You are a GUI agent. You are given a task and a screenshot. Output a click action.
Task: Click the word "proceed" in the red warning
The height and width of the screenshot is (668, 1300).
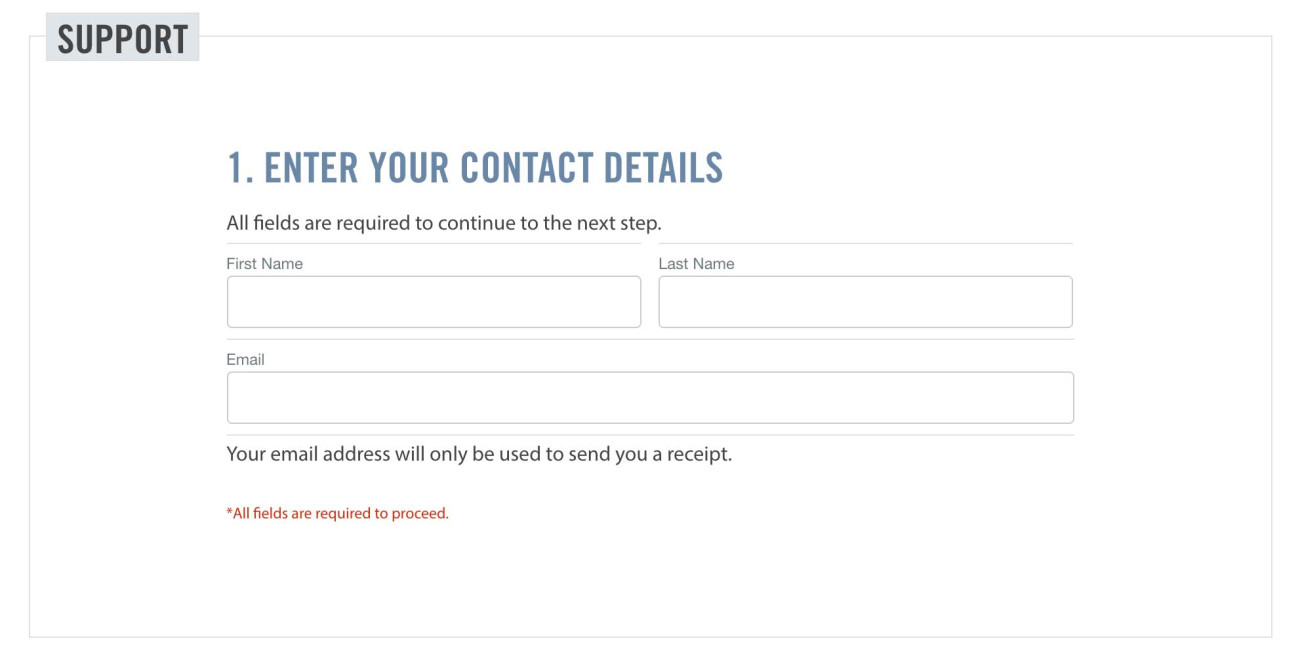422,514
